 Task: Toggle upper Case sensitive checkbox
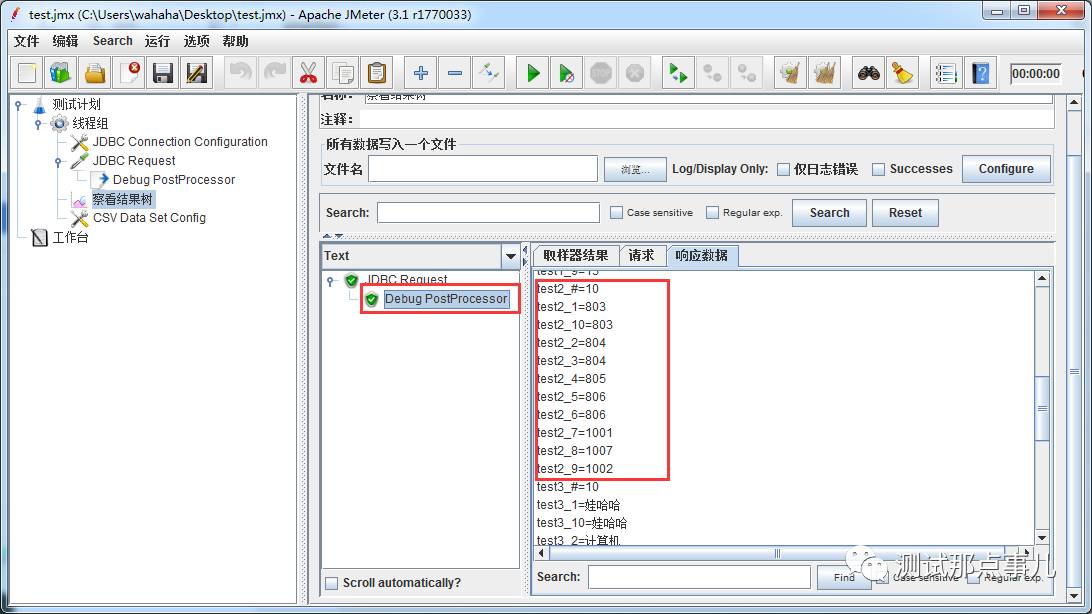(x=616, y=212)
